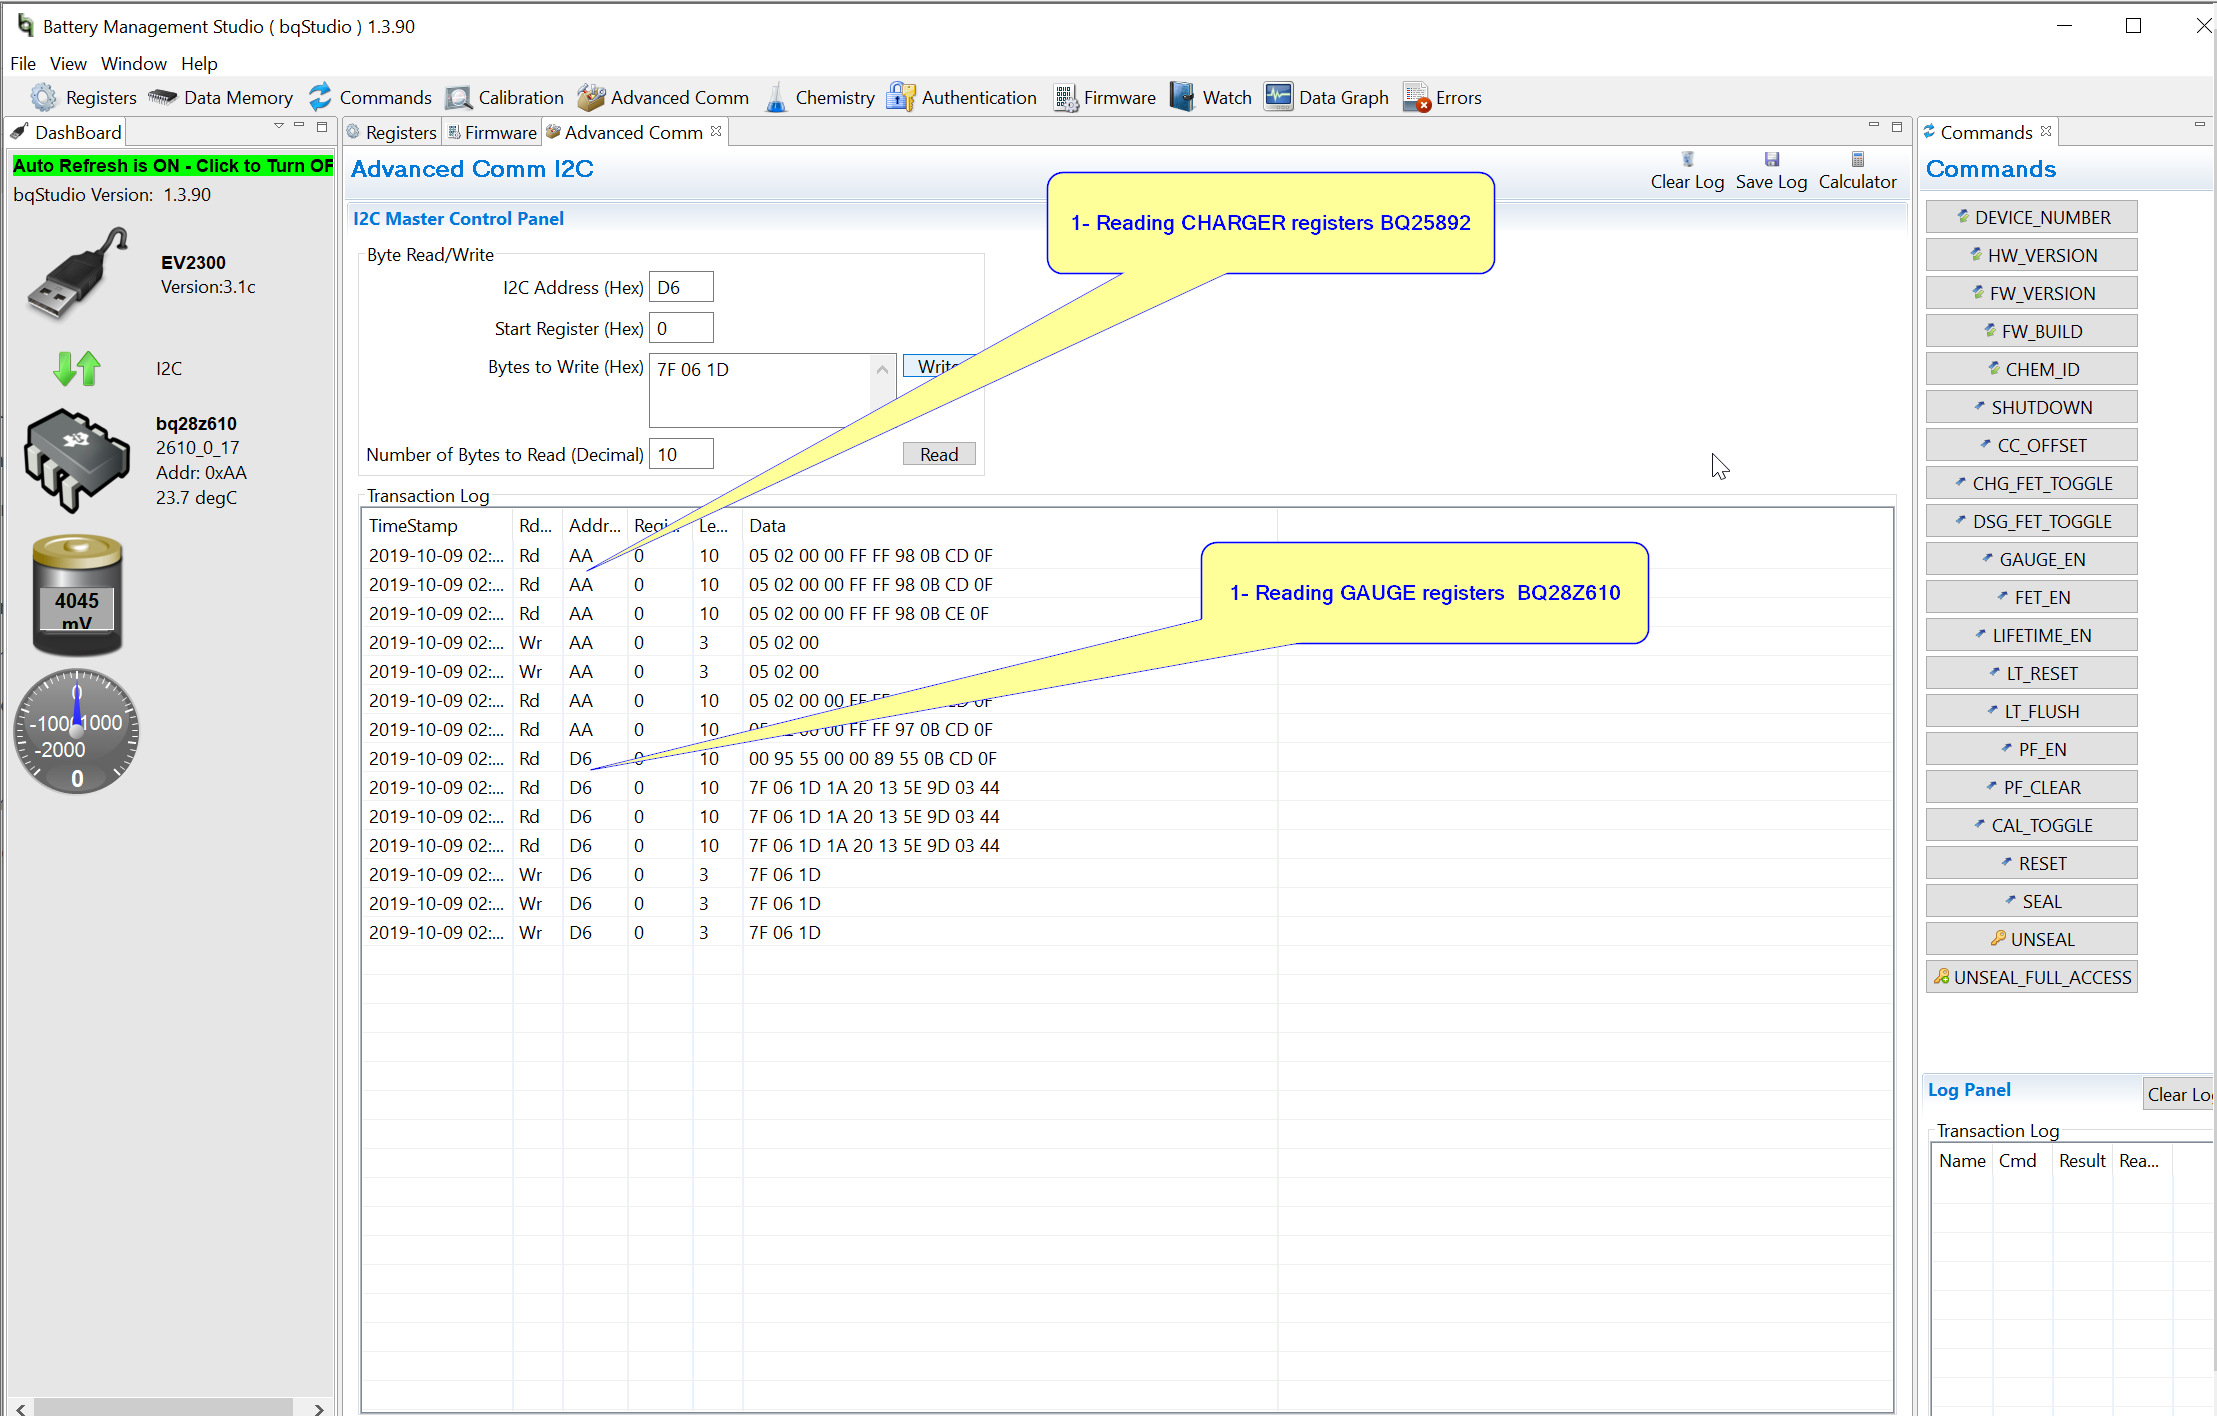Click Clear Log in Log Panel

pos(2179,1094)
